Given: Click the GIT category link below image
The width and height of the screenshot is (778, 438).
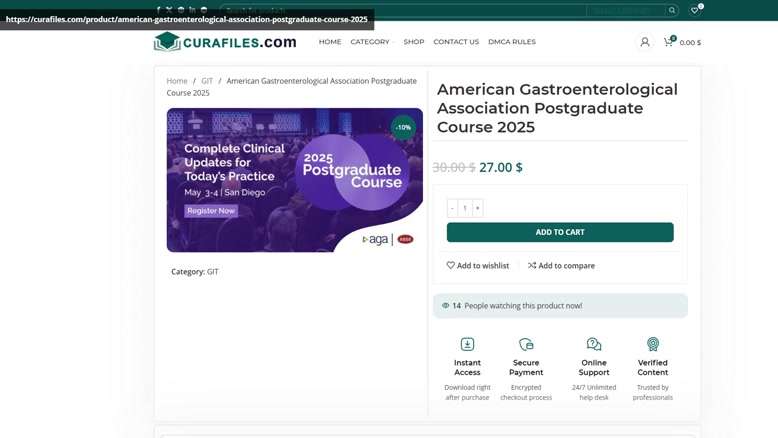Looking at the screenshot, I should pyautogui.click(x=212, y=271).
